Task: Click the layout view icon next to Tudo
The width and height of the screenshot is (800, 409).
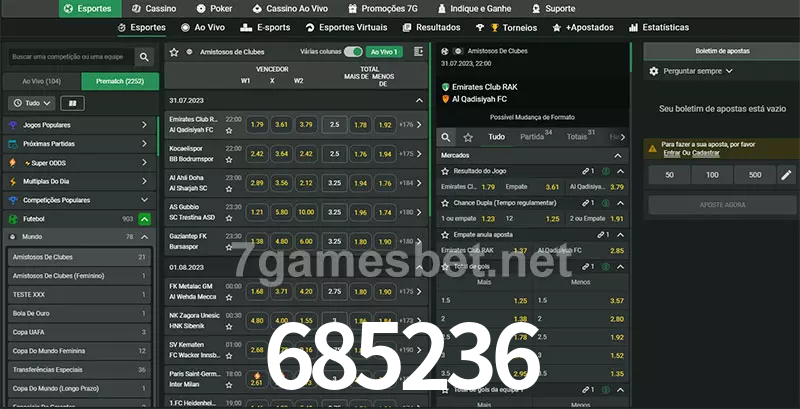Action: coord(72,103)
